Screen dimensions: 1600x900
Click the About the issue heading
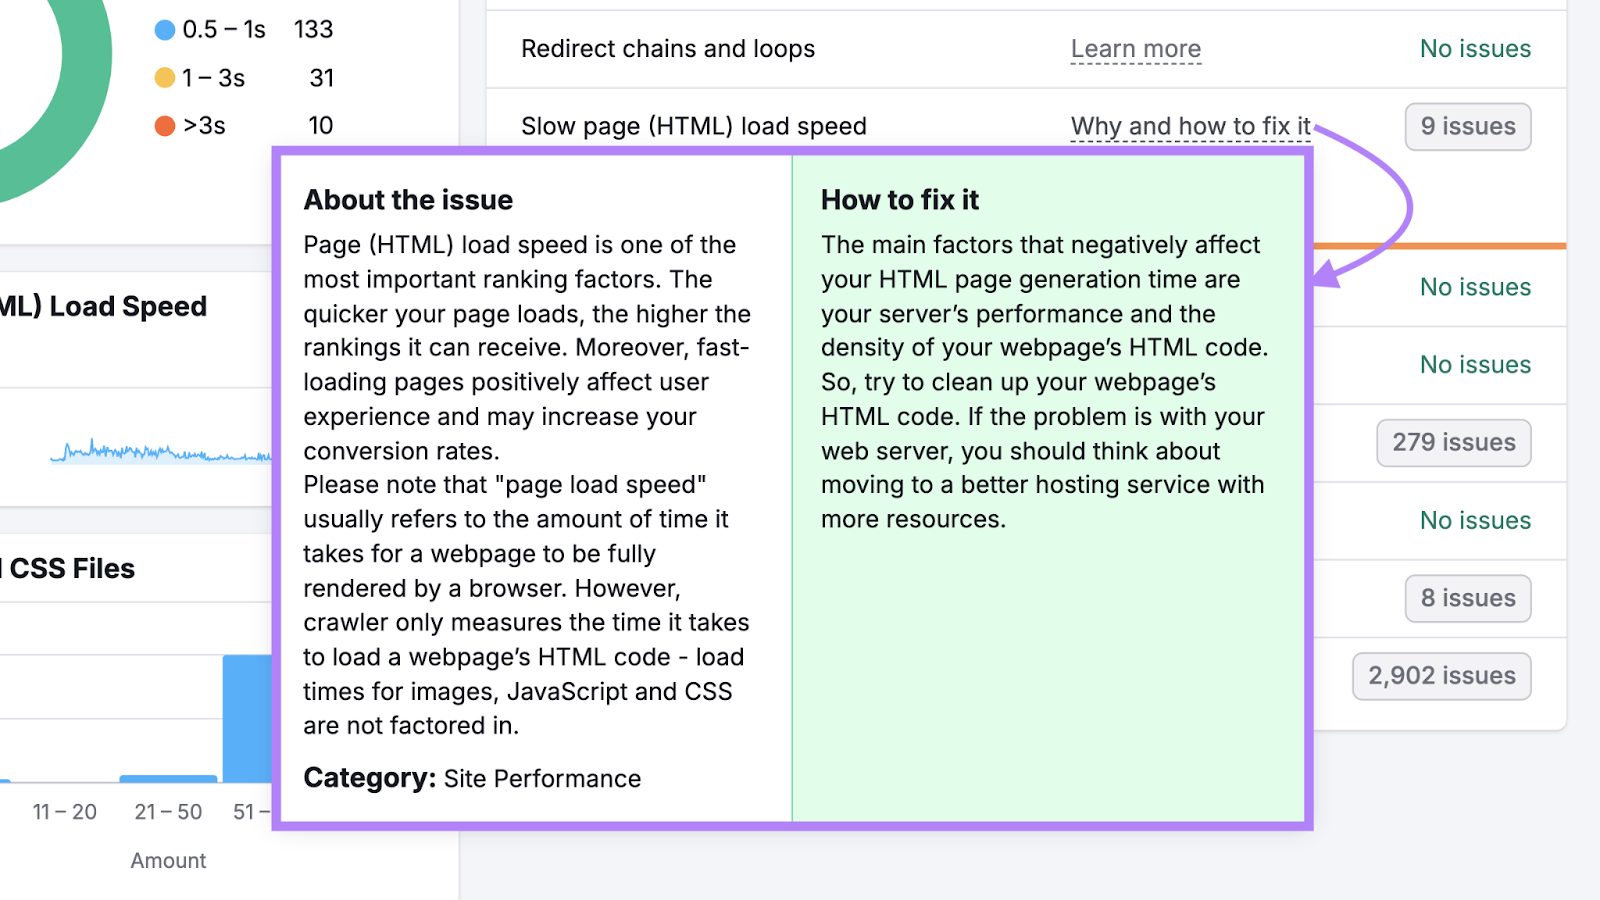[408, 199]
